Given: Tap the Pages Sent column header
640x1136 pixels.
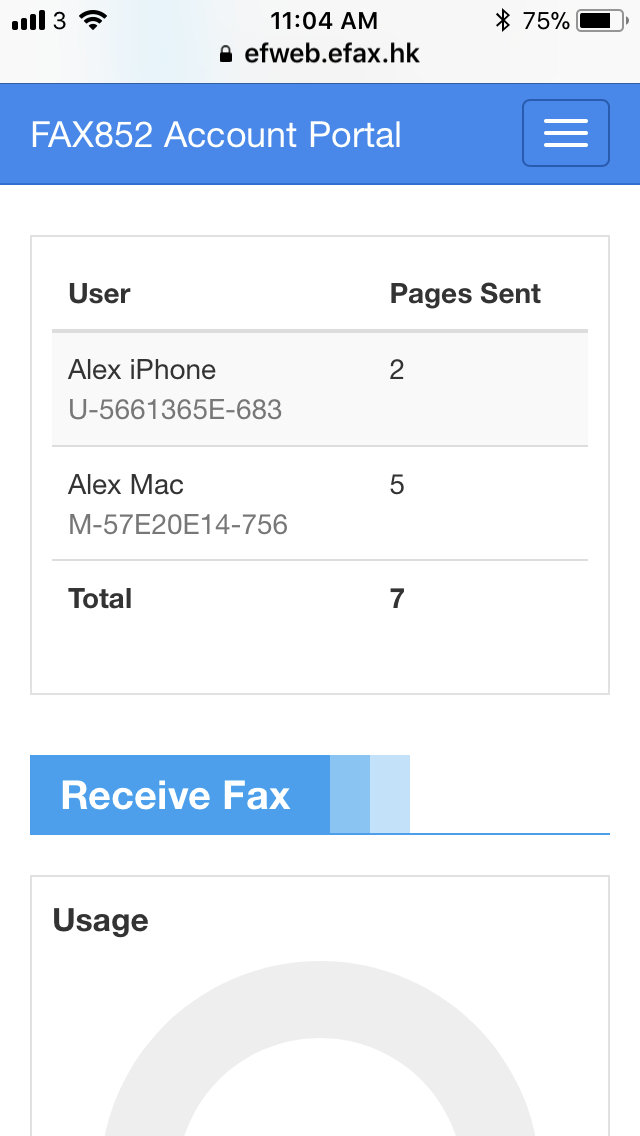Looking at the screenshot, I should point(465,293).
